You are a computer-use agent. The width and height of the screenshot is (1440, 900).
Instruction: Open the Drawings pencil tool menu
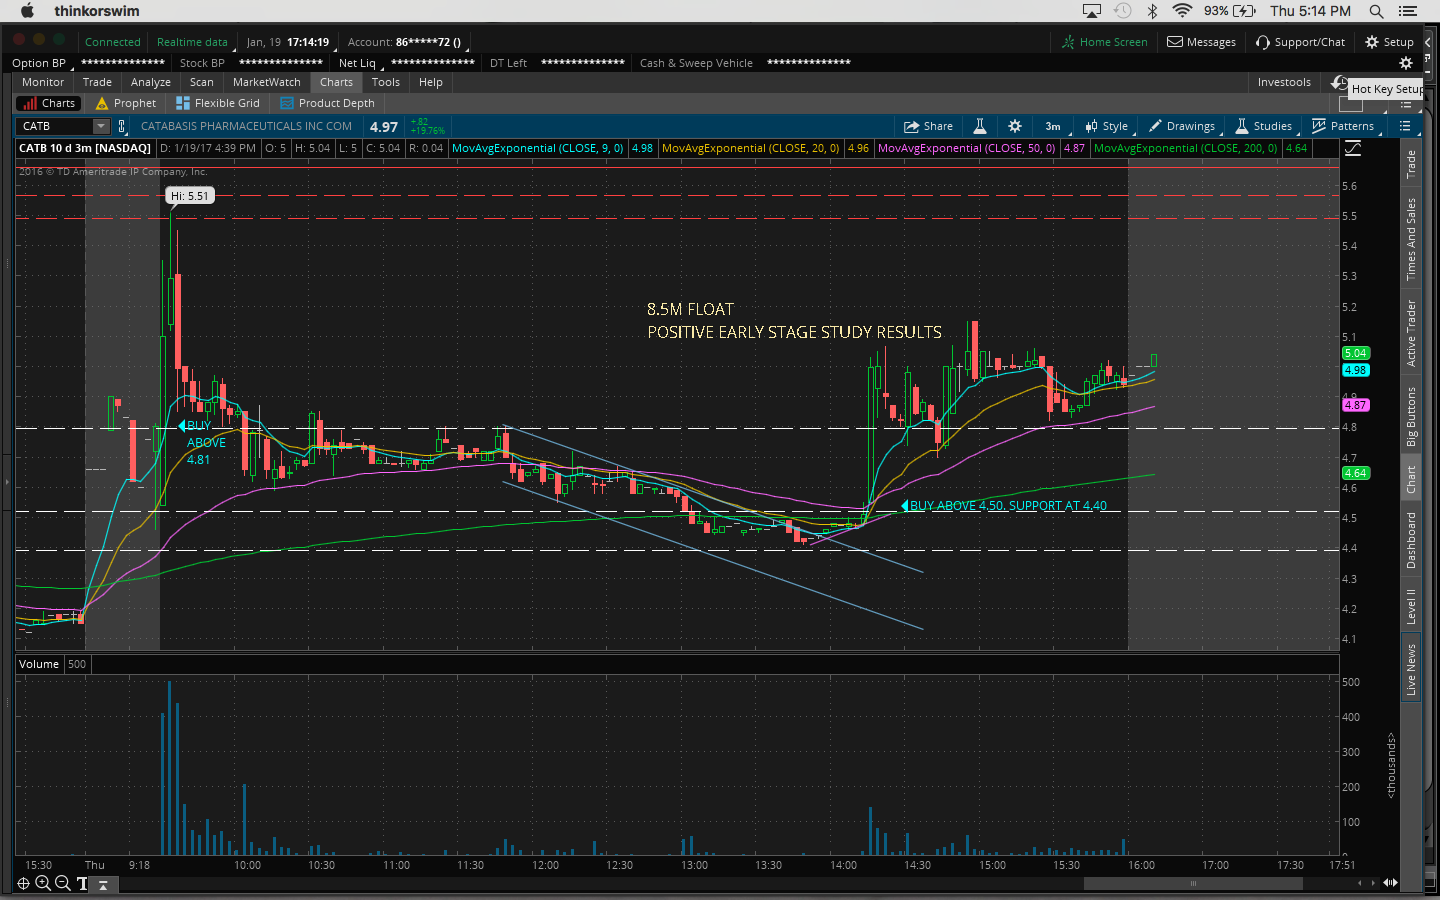(1181, 126)
